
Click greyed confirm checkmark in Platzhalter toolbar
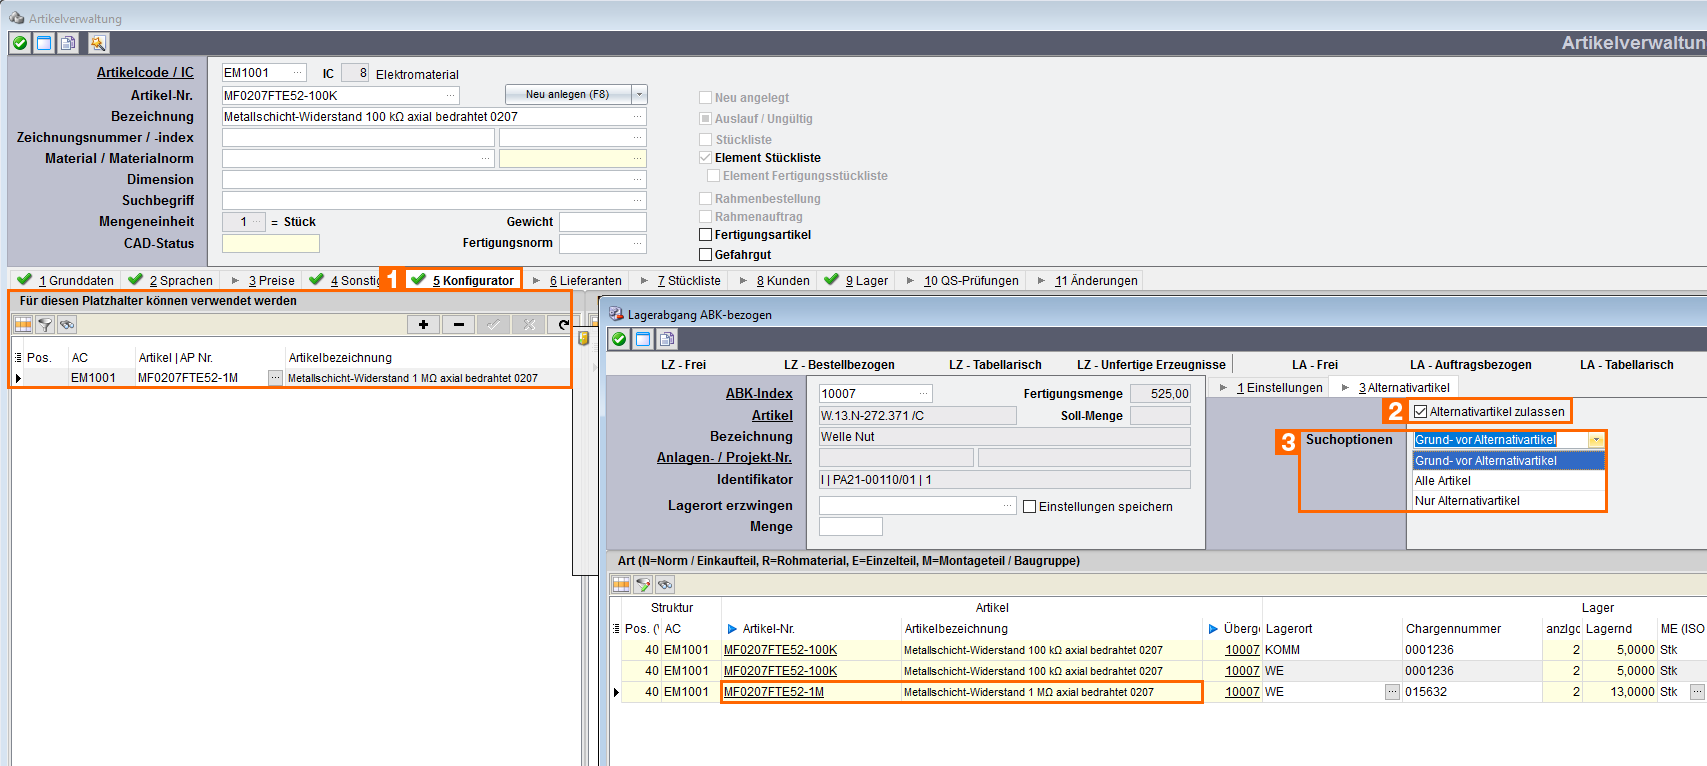click(x=493, y=324)
